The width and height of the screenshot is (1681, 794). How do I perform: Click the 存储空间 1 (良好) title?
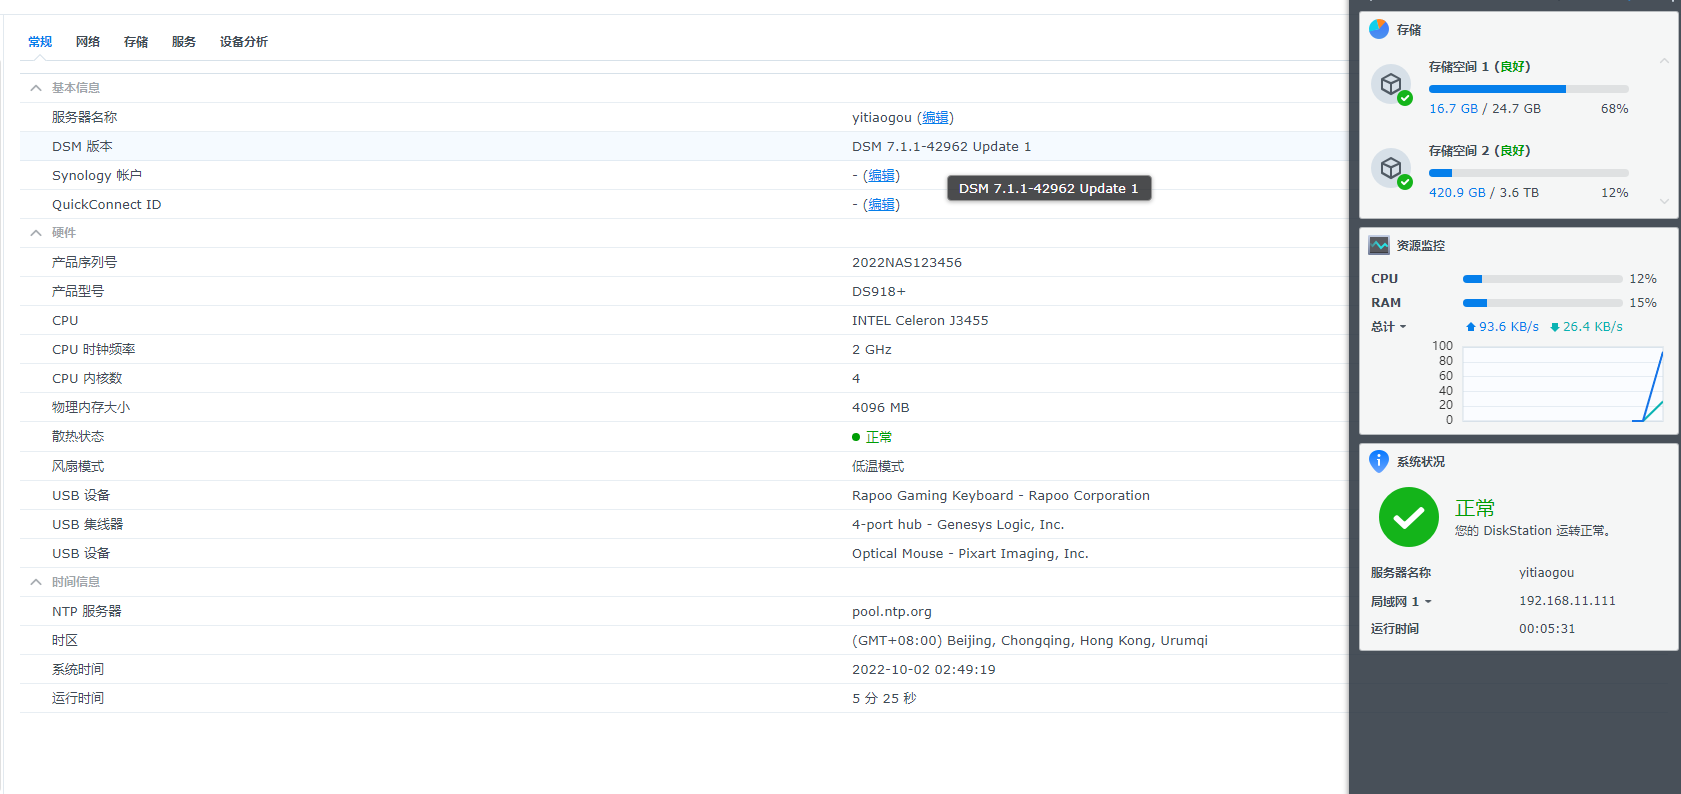pos(1479,67)
